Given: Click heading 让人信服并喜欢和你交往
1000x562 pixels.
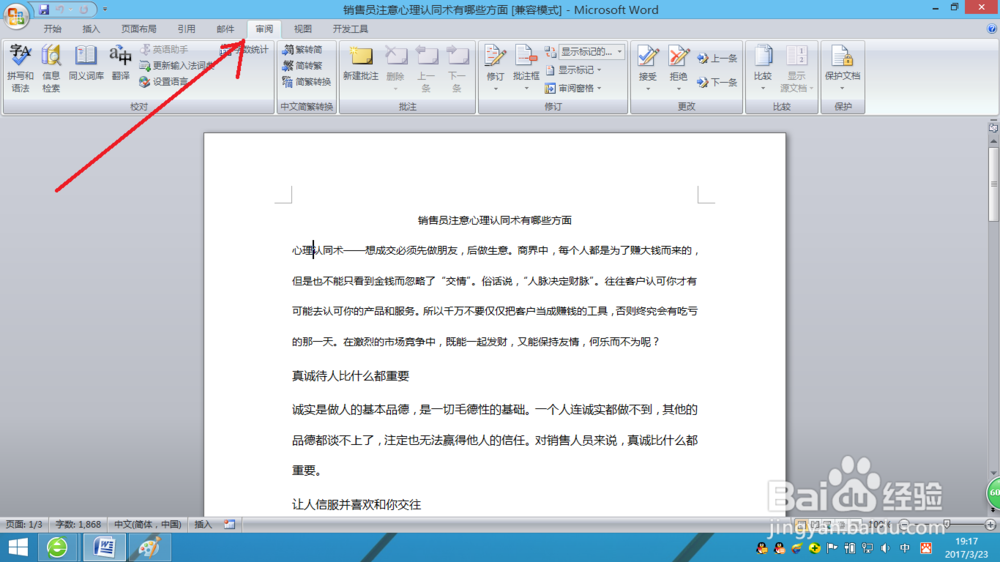Looking at the screenshot, I should tap(356, 505).
